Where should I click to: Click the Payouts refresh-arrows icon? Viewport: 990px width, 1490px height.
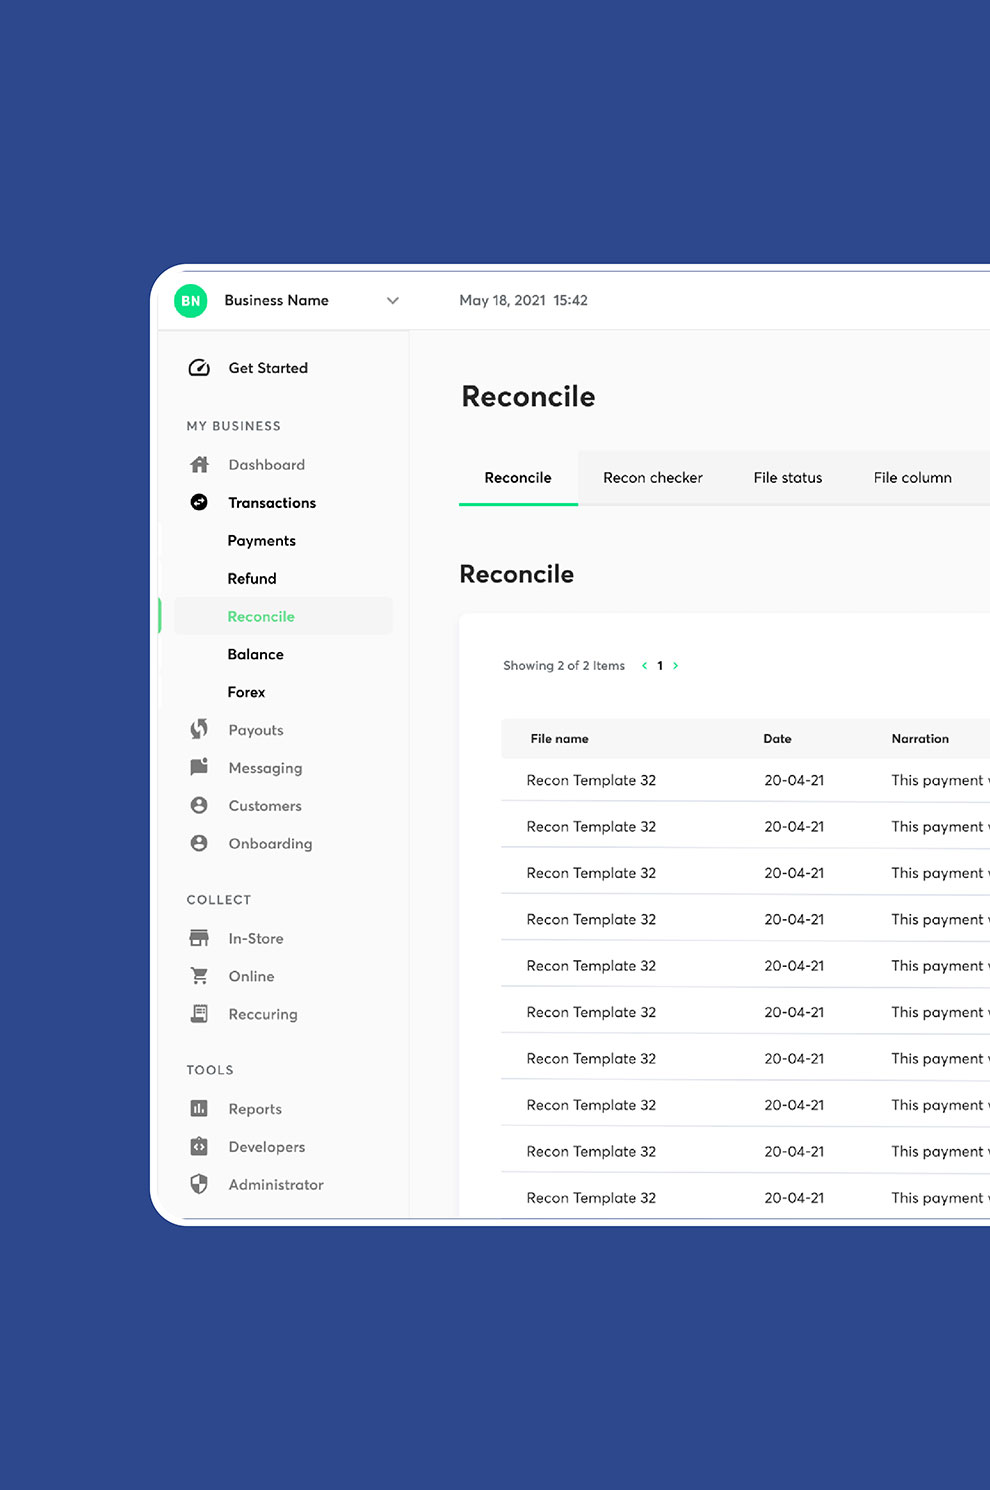pyautogui.click(x=199, y=730)
